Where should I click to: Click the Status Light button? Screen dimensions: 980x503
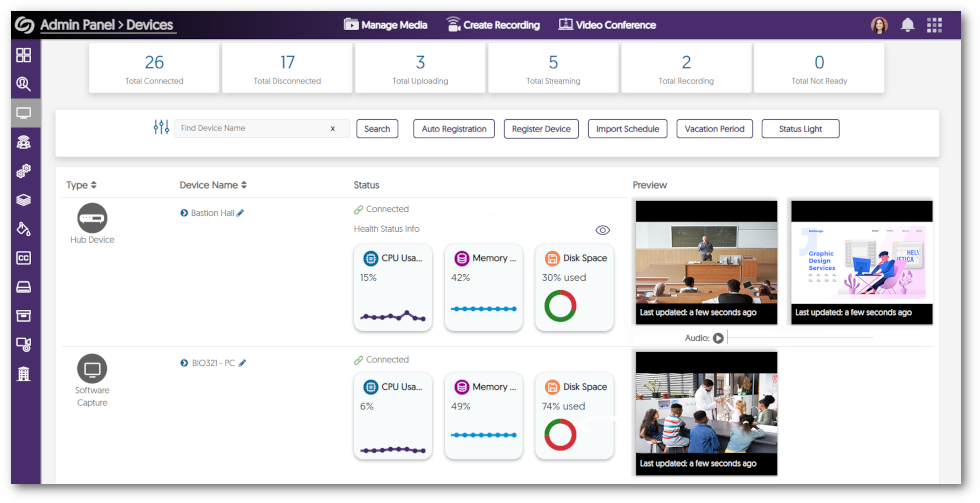(801, 129)
